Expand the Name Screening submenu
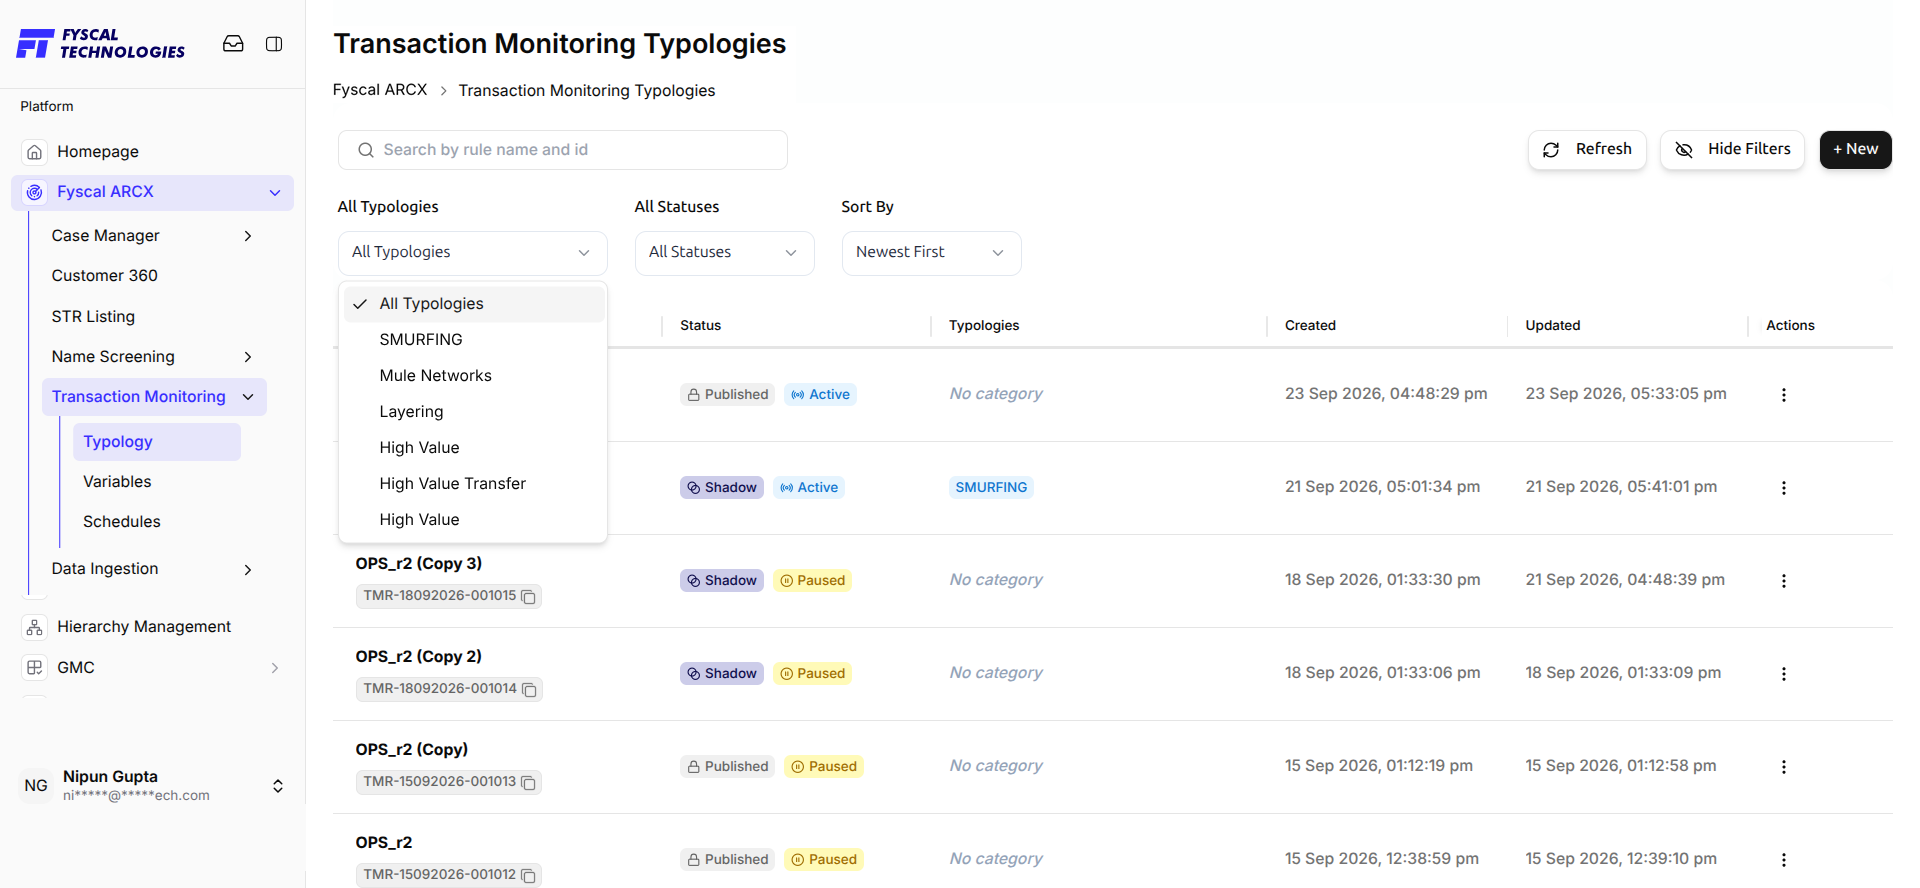The width and height of the screenshot is (1920, 888). pyautogui.click(x=248, y=357)
